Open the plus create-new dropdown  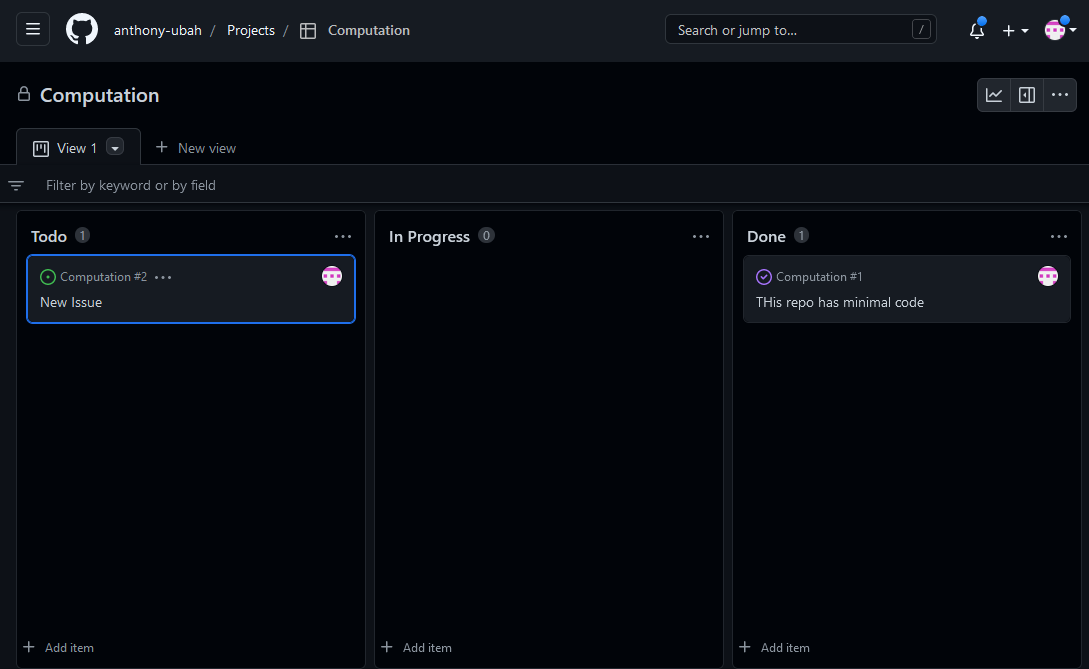coord(1015,30)
